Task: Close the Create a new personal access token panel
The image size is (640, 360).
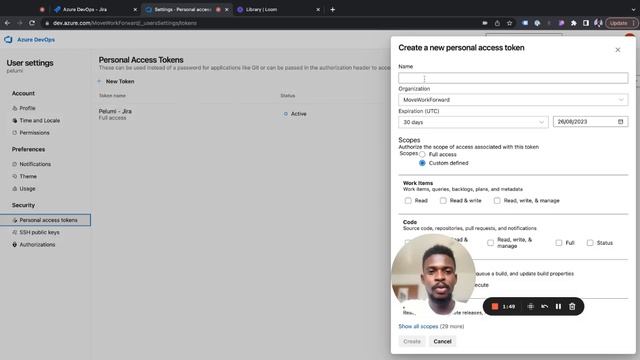Action: click(618, 50)
